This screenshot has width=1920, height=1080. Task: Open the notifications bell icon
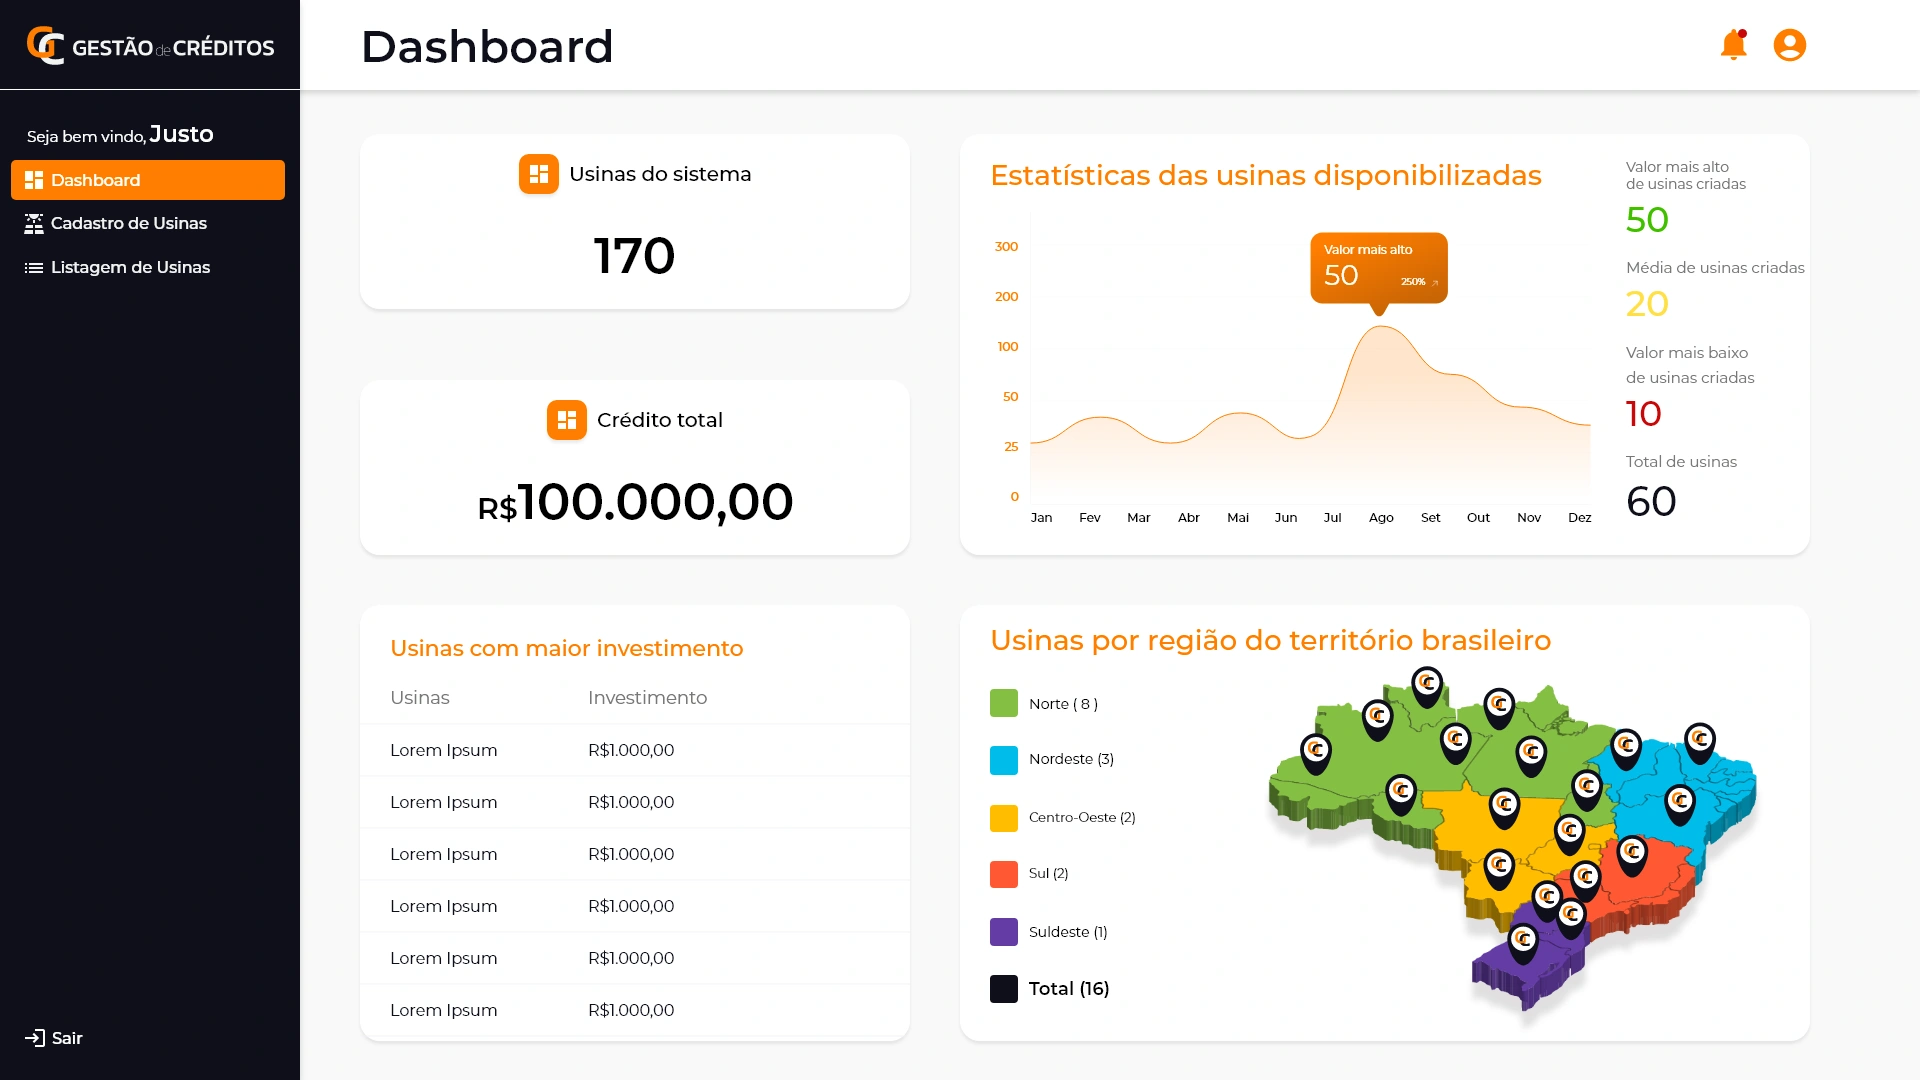(1733, 46)
